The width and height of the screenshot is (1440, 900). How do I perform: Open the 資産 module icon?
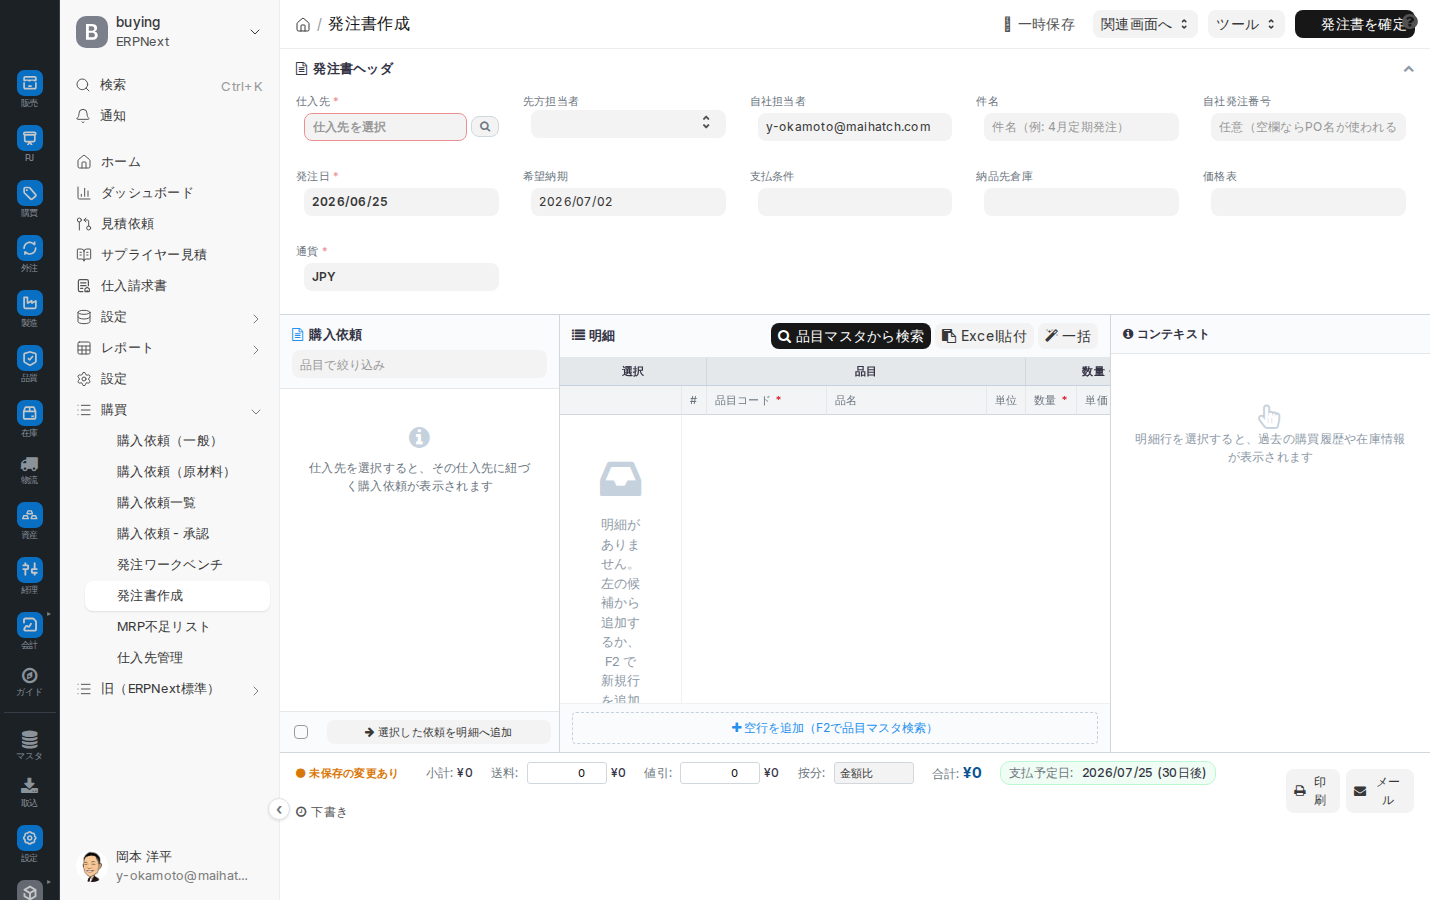30,515
